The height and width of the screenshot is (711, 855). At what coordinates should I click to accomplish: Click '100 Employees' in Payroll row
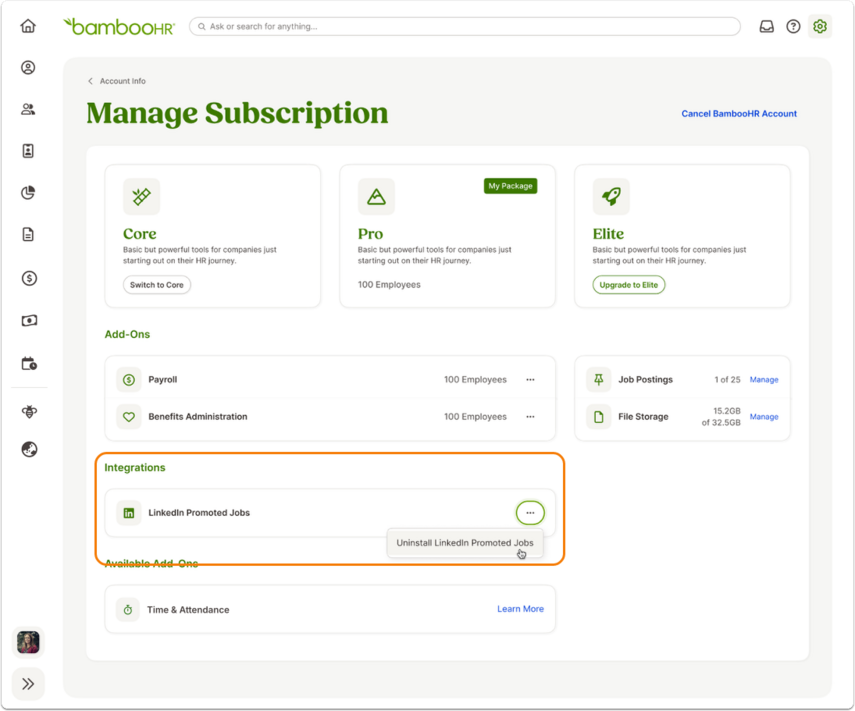[475, 379]
